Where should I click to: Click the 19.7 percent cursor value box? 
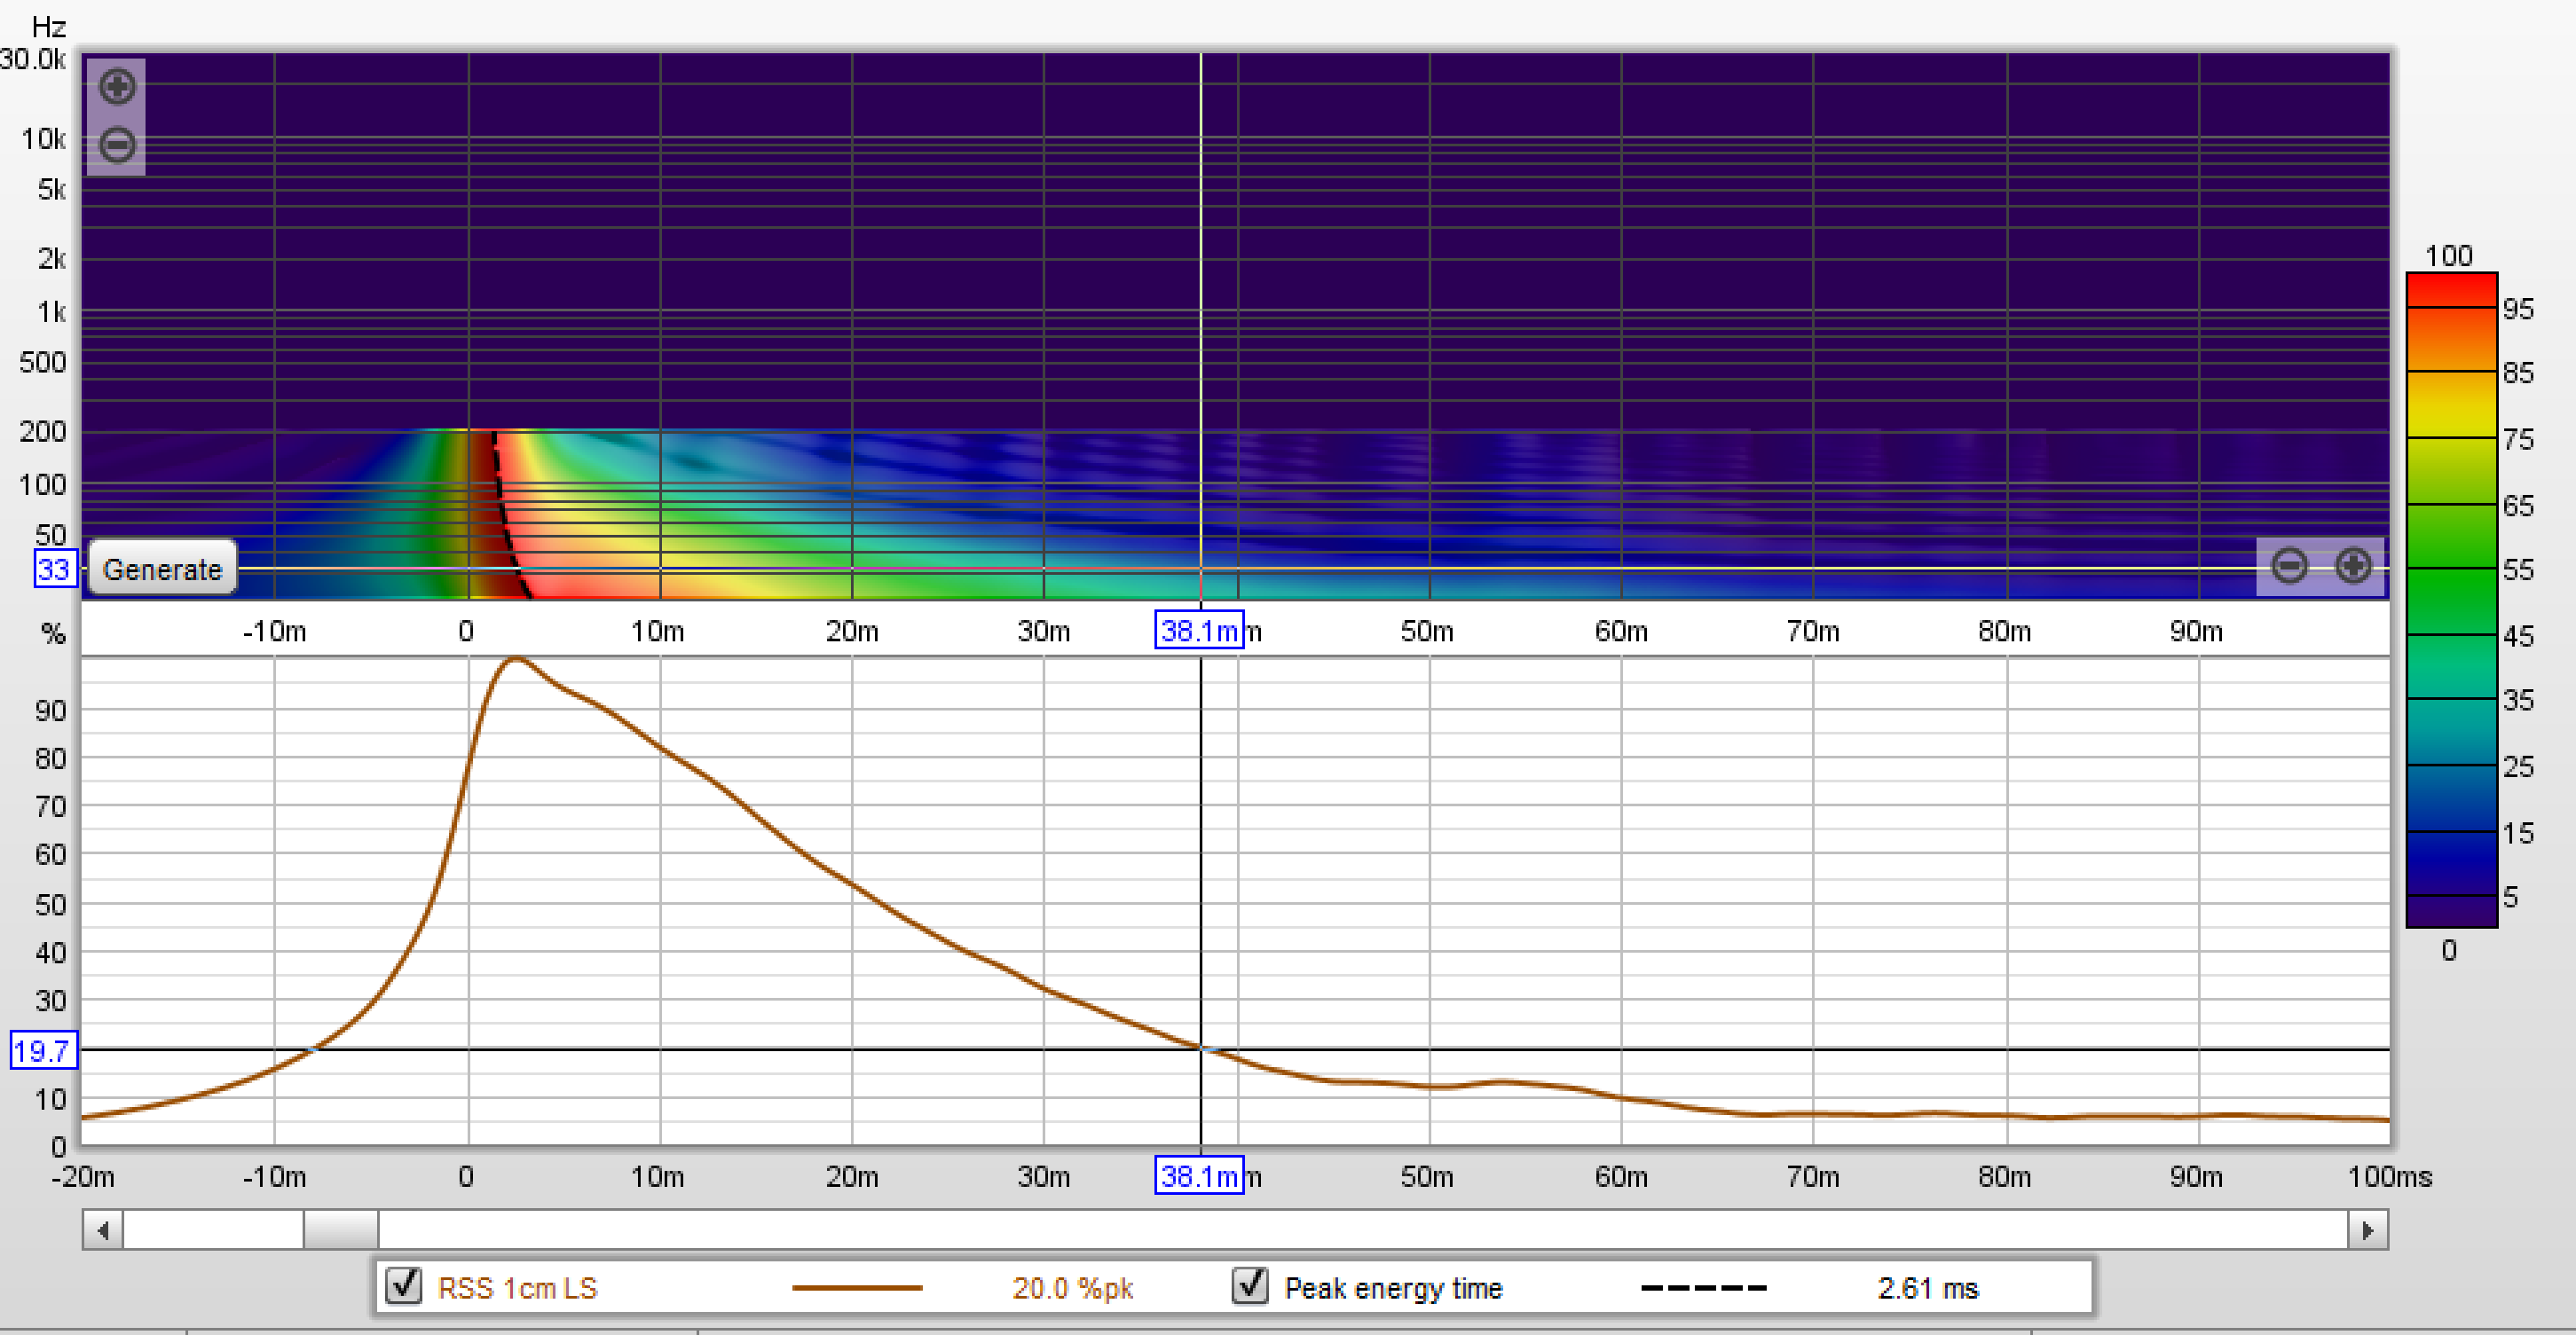click(x=43, y=1050)
